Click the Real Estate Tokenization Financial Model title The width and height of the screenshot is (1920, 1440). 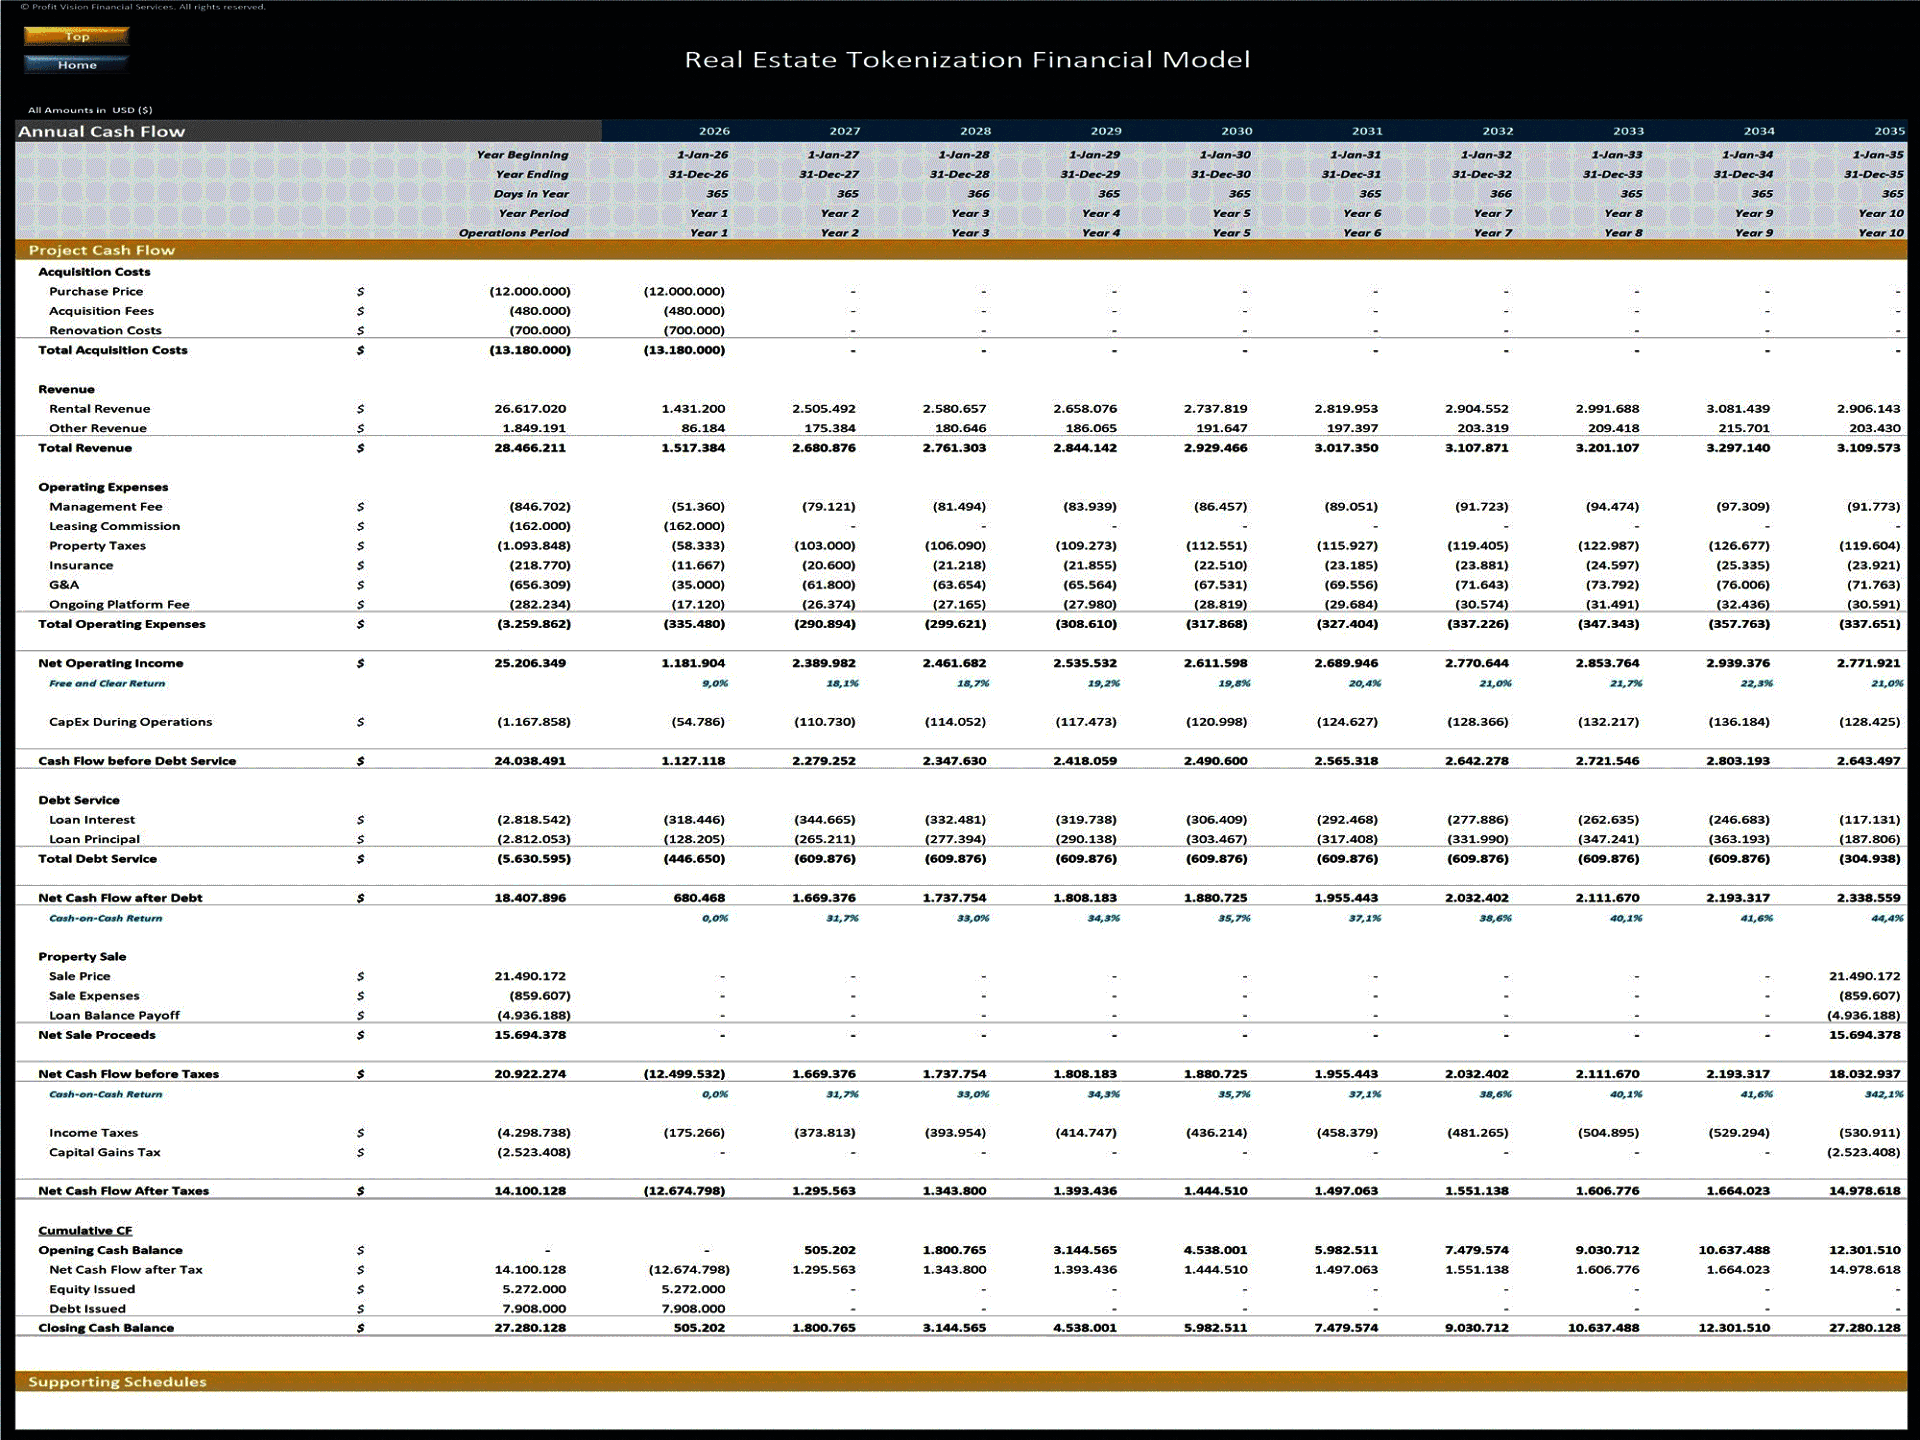(x=967, y=60)
